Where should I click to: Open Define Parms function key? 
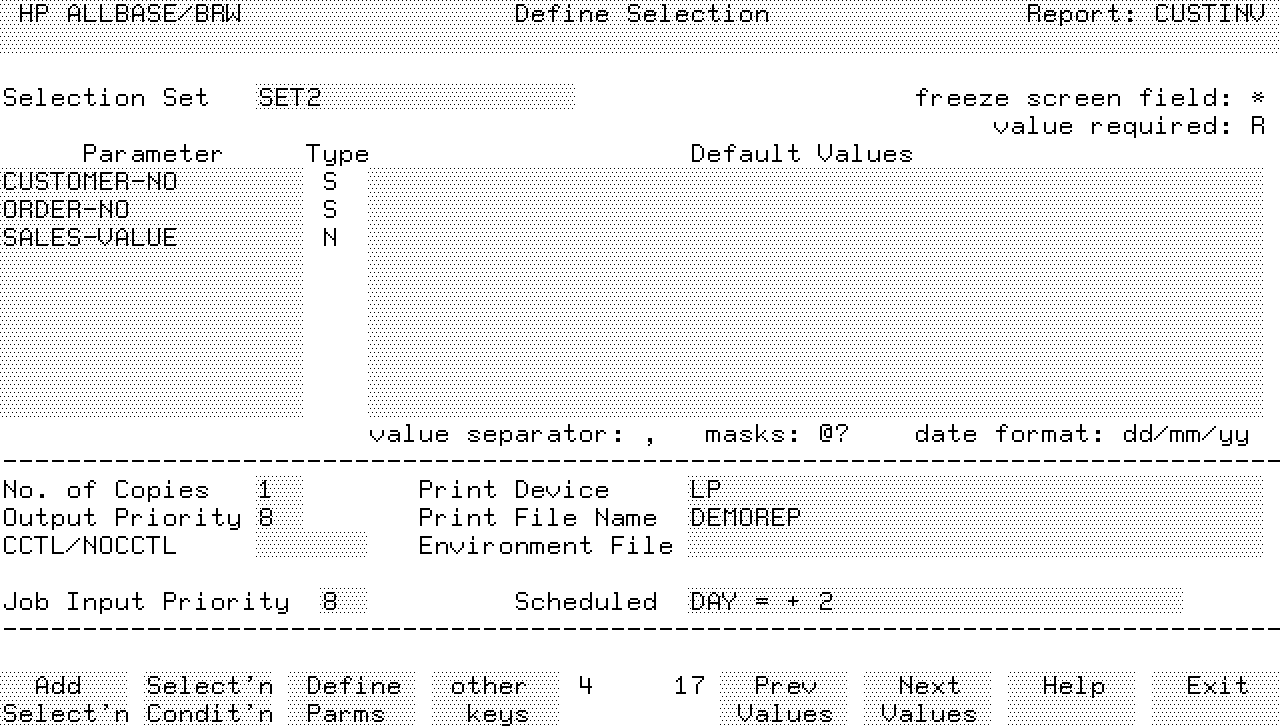pos(353,699)
